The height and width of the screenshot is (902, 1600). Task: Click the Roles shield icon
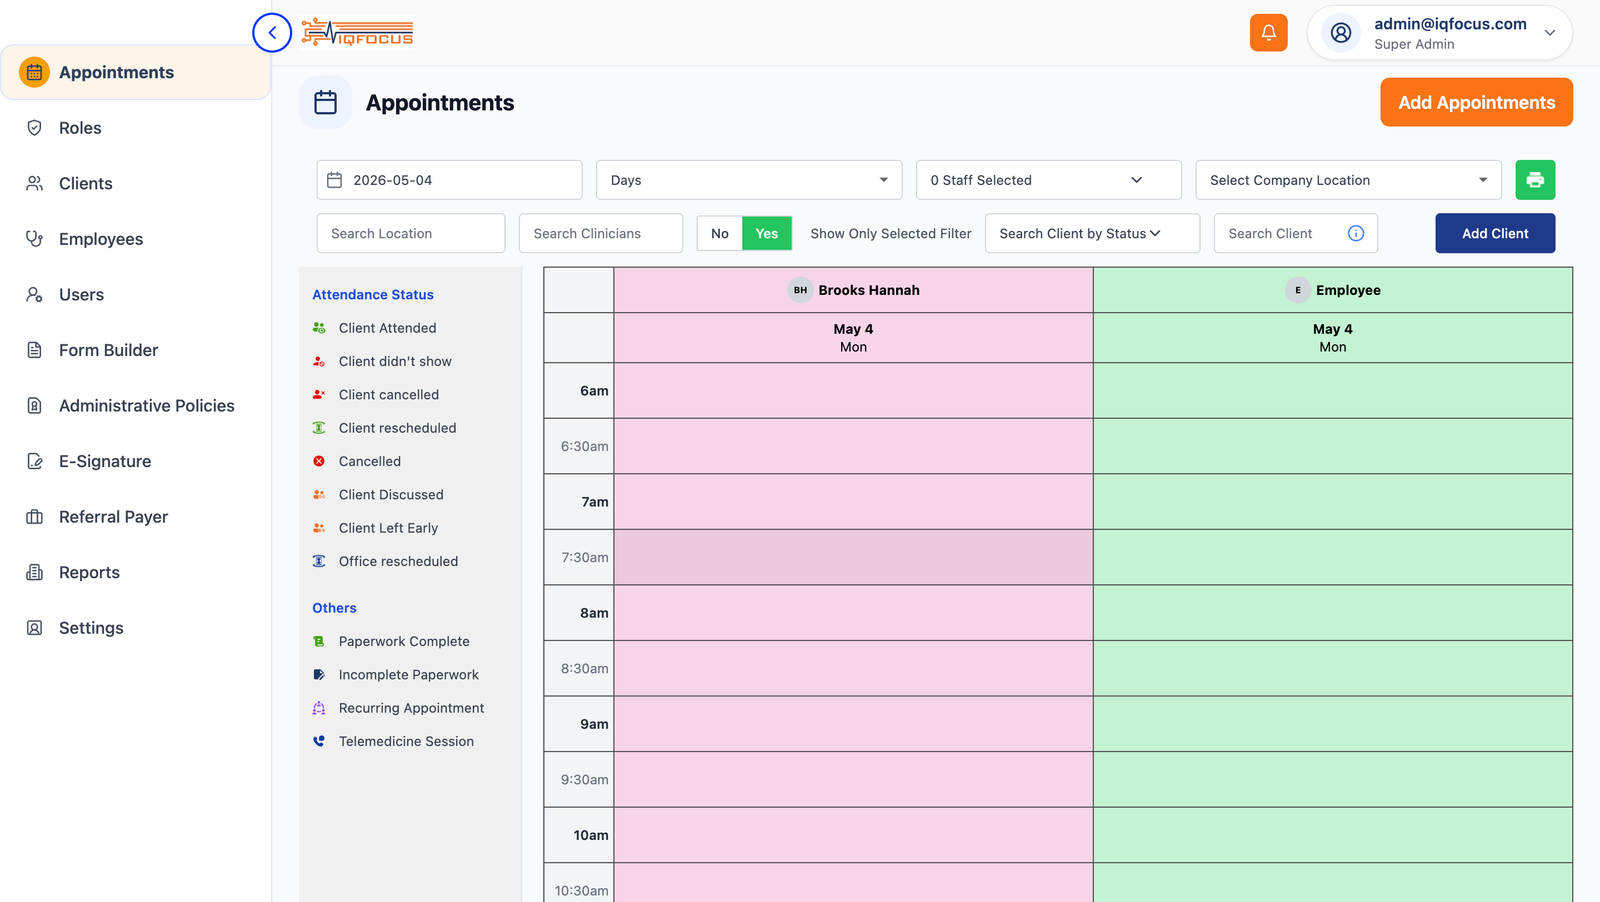tap(34, 128)
